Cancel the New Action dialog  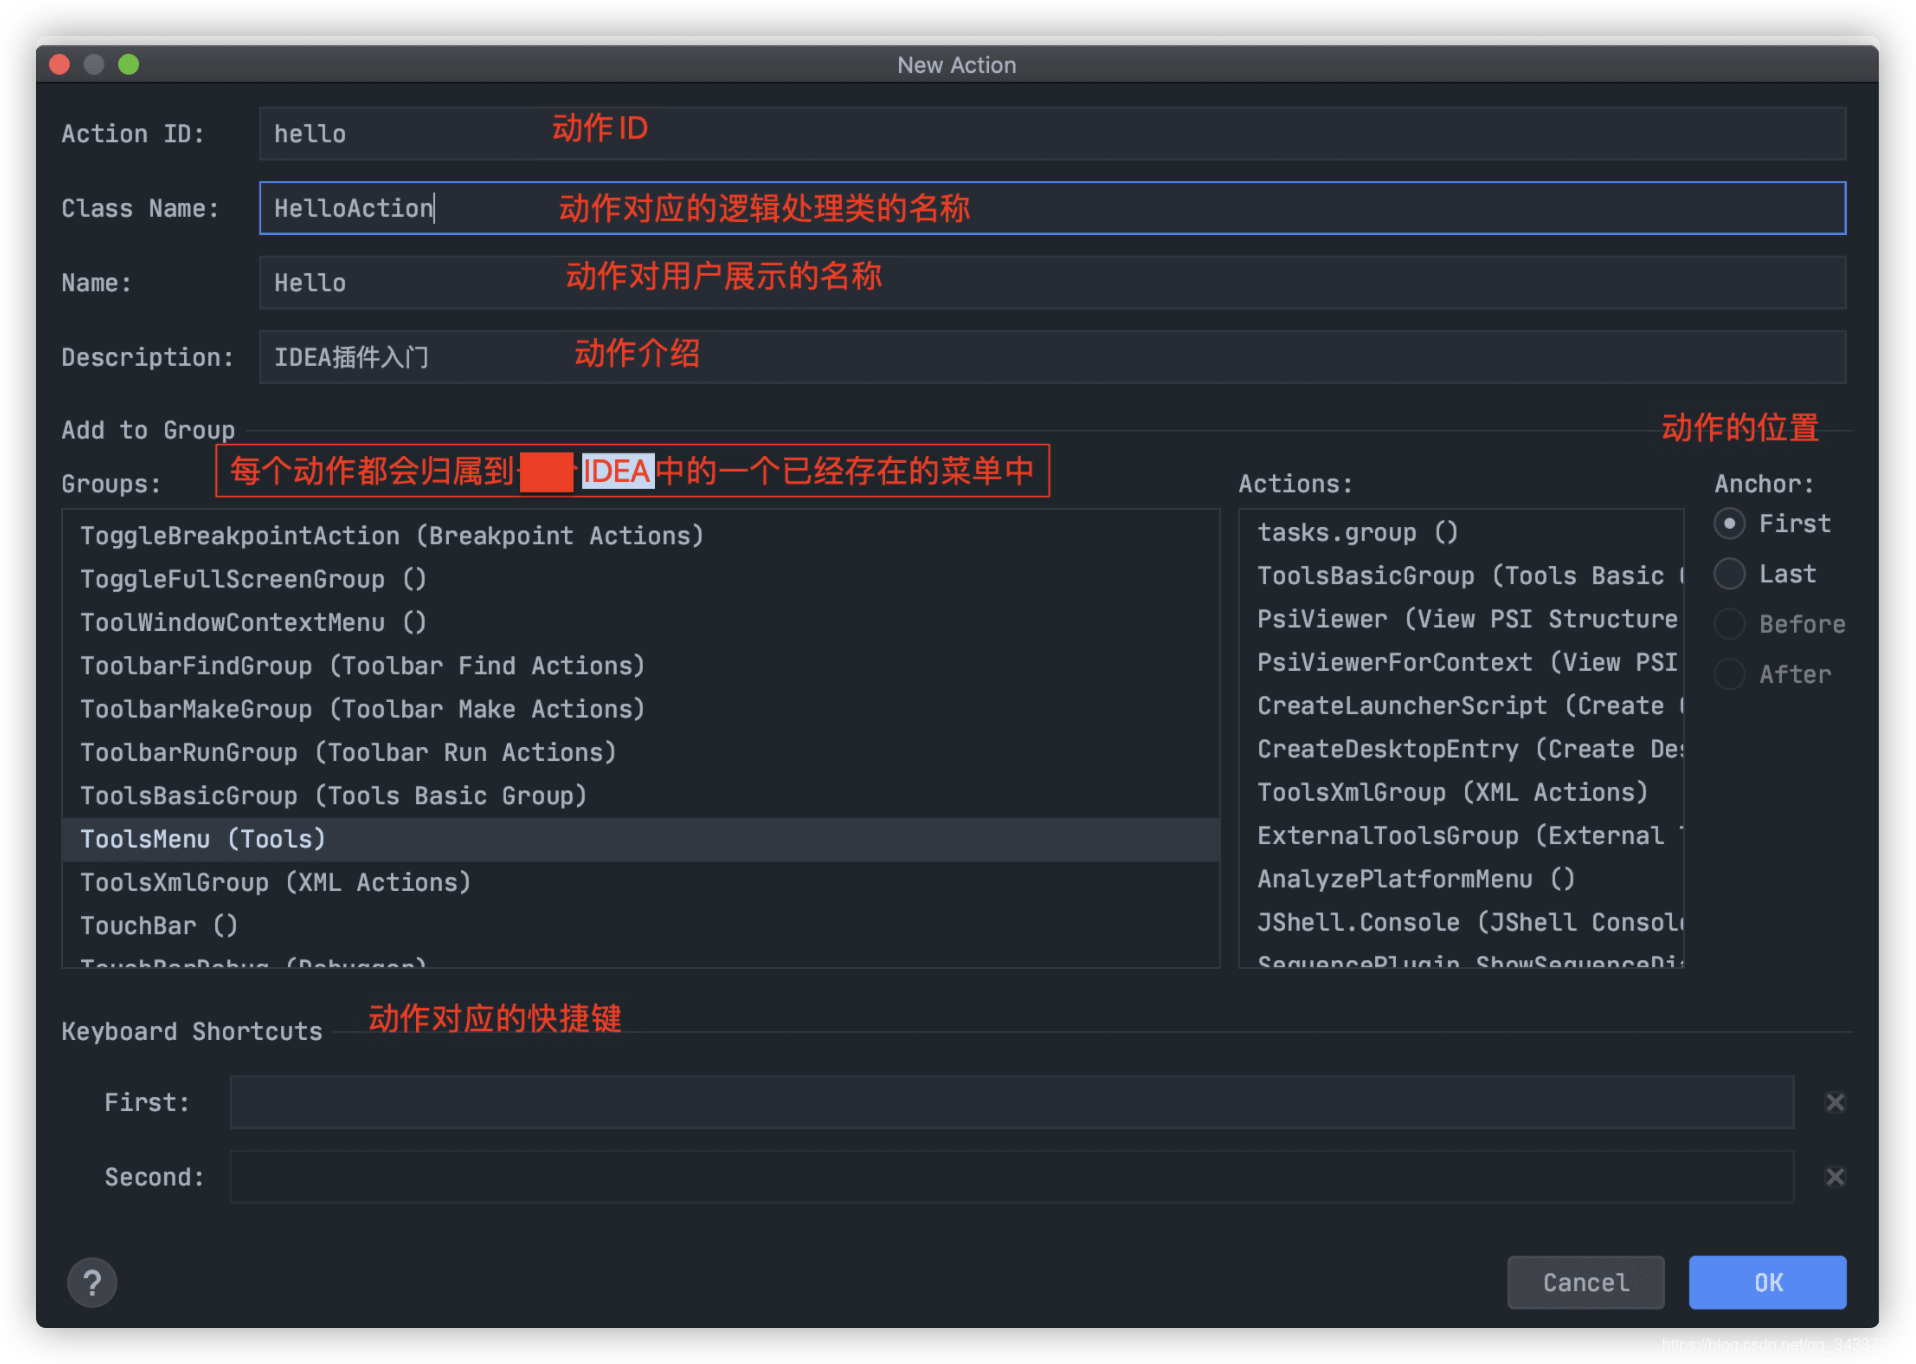(x=1585, y=1282)
